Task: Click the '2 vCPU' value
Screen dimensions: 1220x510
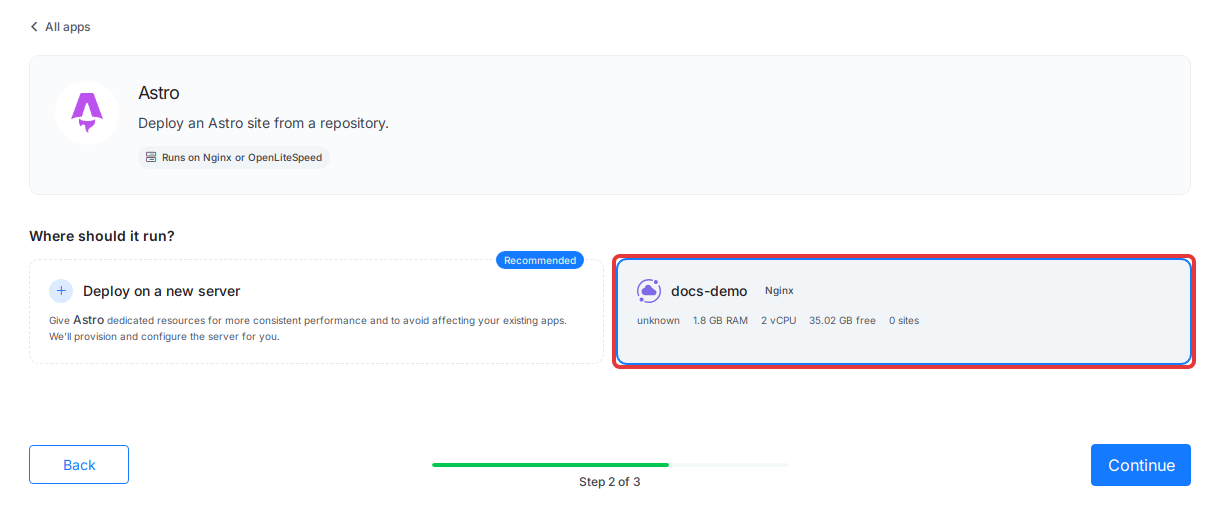Action: (779, 321)
